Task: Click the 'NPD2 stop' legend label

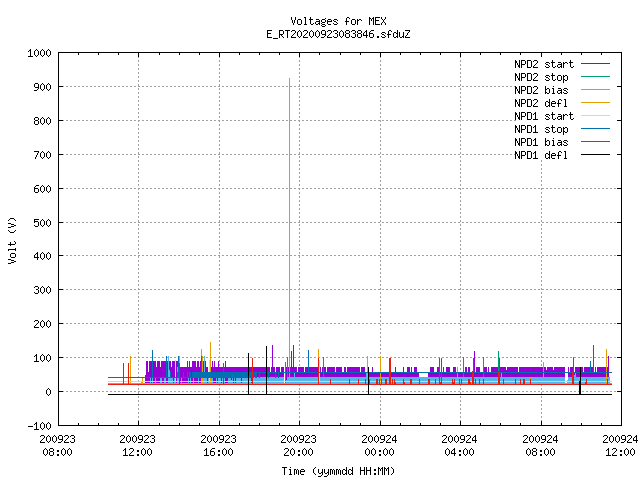Action: (541, 77)
